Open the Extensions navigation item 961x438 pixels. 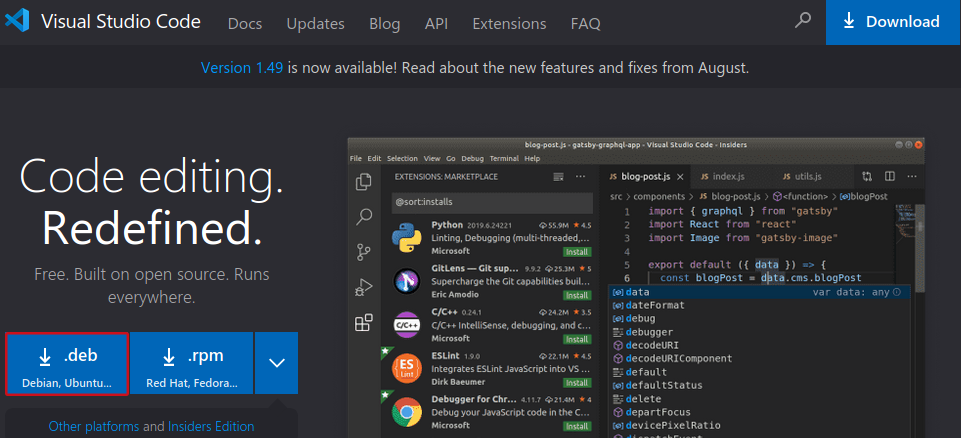(509, 24)
